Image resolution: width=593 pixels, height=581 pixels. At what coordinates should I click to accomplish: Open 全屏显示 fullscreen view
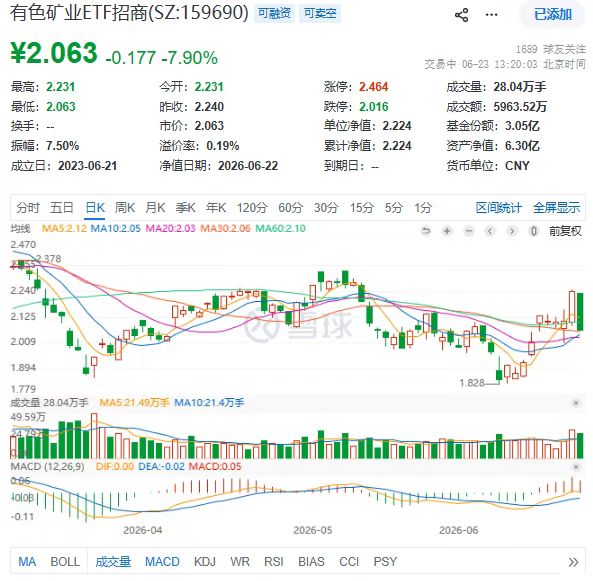click(x=556, y=208)
